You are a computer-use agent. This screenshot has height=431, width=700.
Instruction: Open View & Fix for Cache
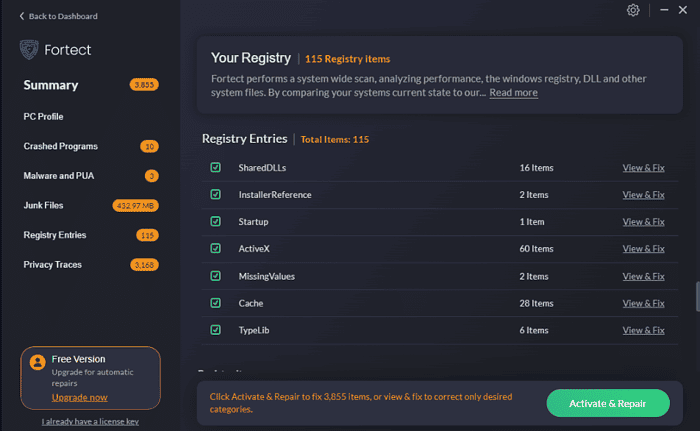[x=643, y=302]
